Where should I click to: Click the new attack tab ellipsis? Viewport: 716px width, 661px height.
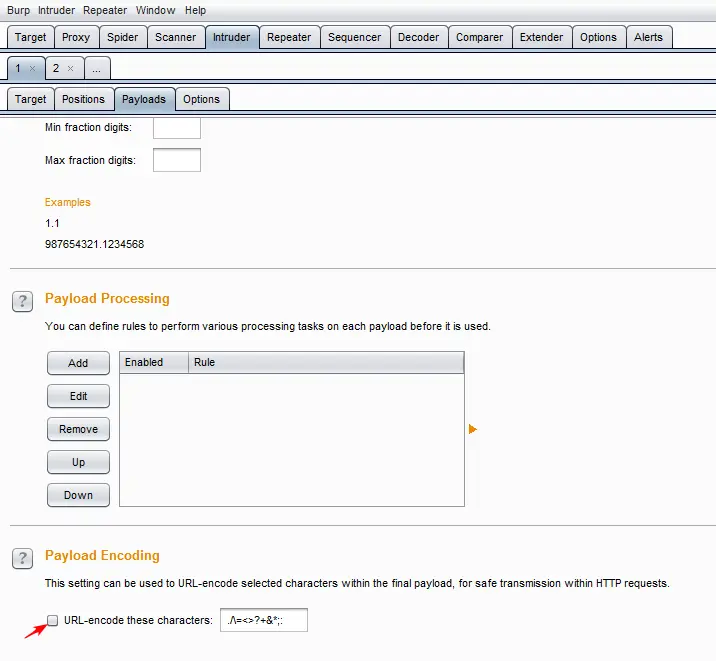point(97,68)
